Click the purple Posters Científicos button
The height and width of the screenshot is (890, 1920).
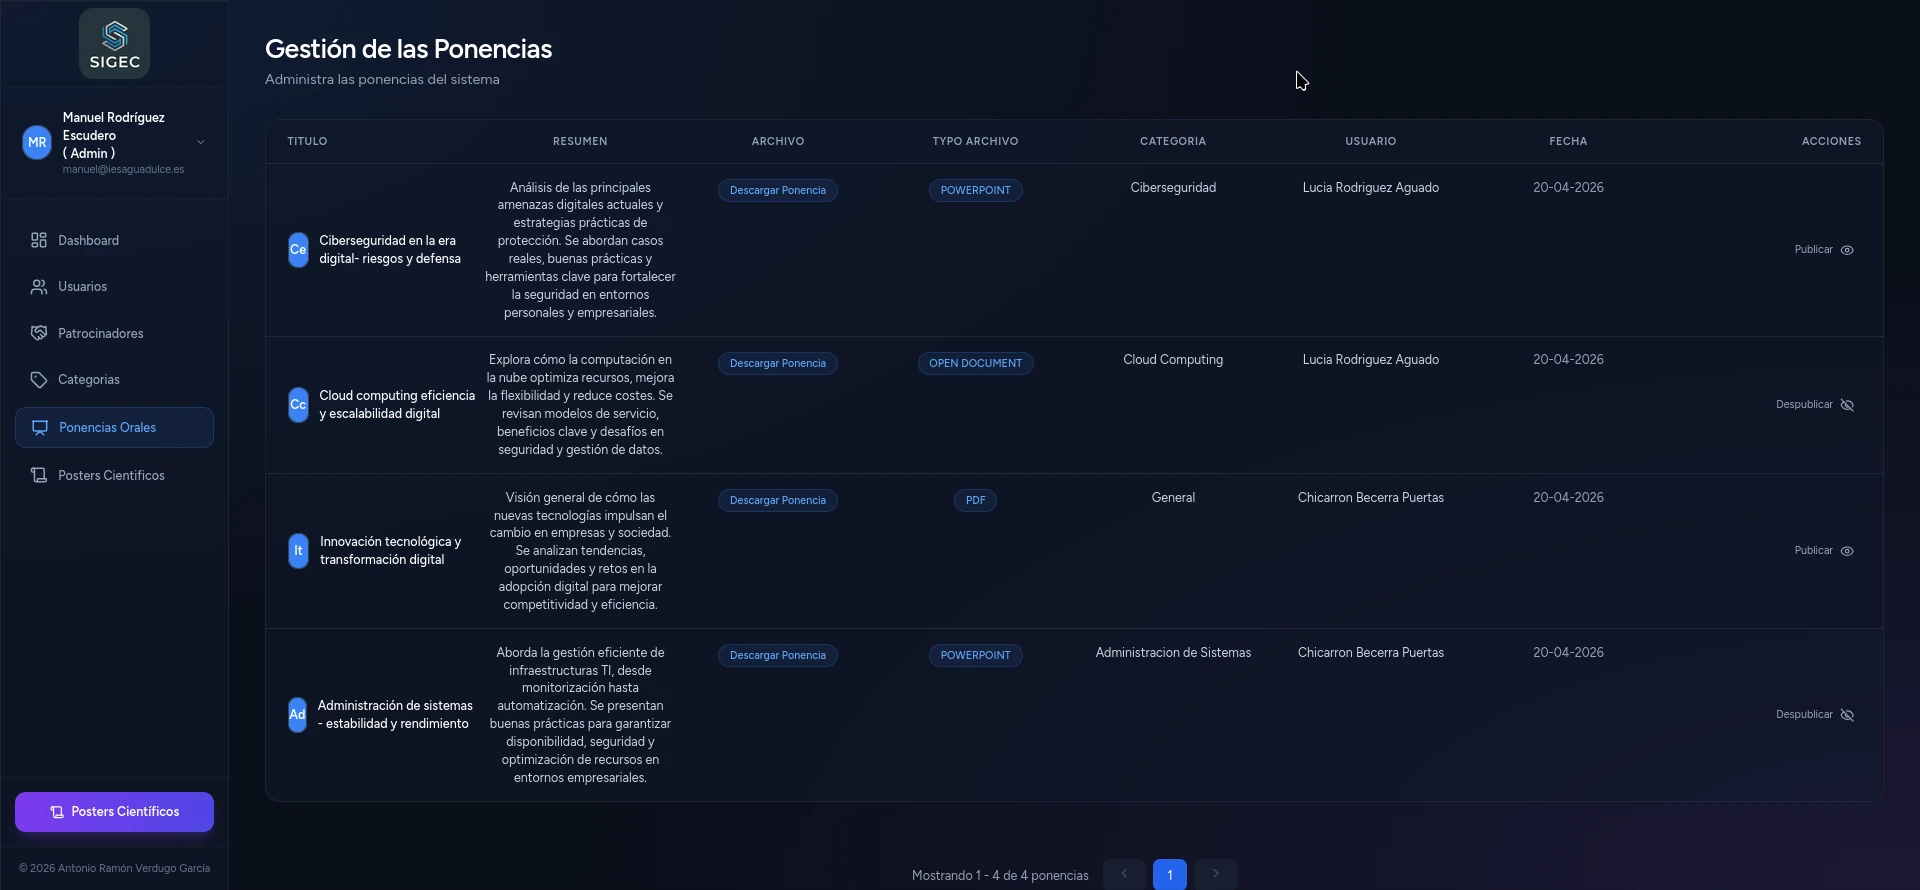[114, 812]
